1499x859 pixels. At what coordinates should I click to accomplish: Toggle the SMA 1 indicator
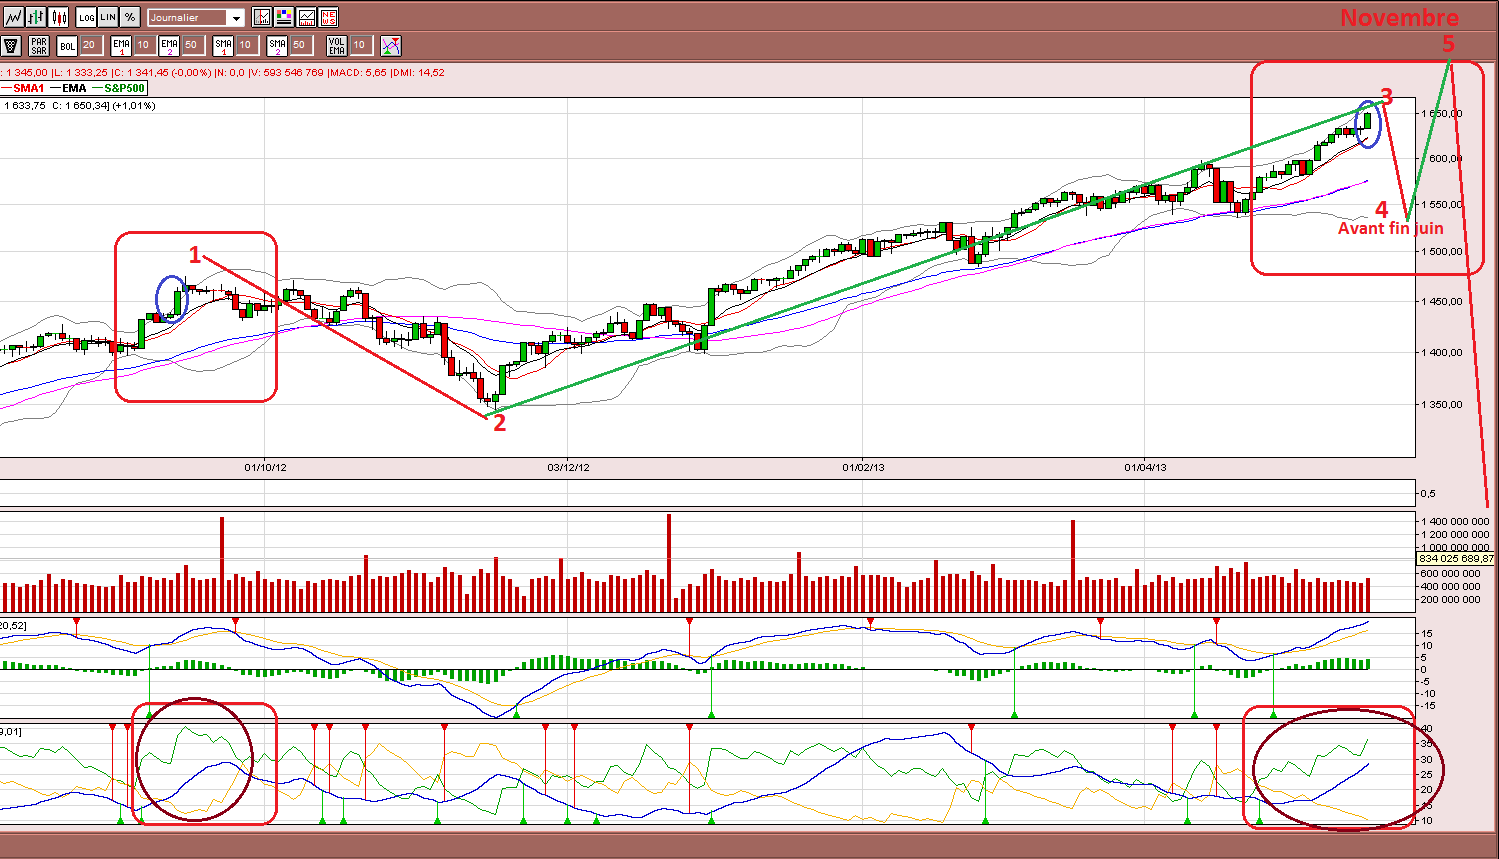point(223,46)
